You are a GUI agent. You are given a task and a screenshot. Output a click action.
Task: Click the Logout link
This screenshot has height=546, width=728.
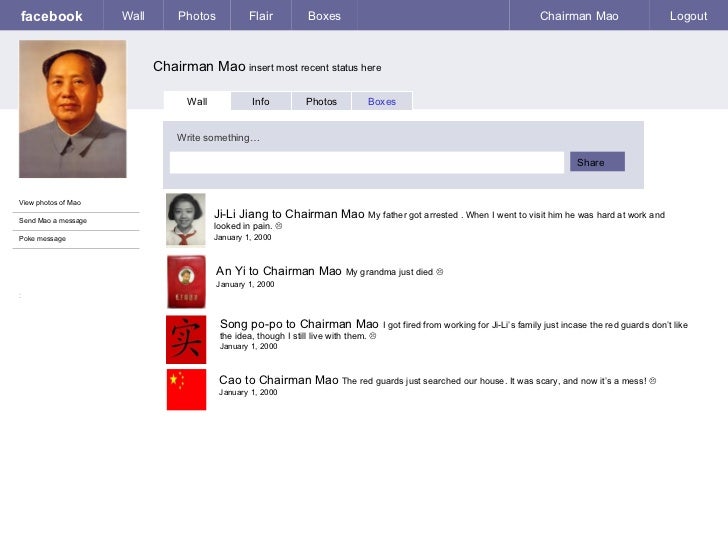tap(689, 16)
